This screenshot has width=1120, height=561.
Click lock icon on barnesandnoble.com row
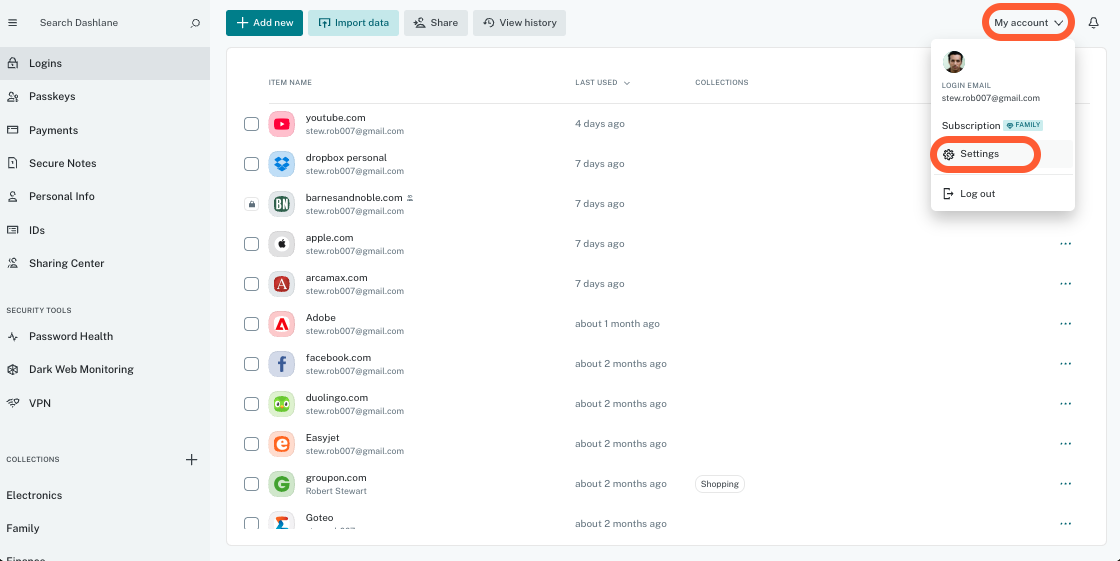251,204
